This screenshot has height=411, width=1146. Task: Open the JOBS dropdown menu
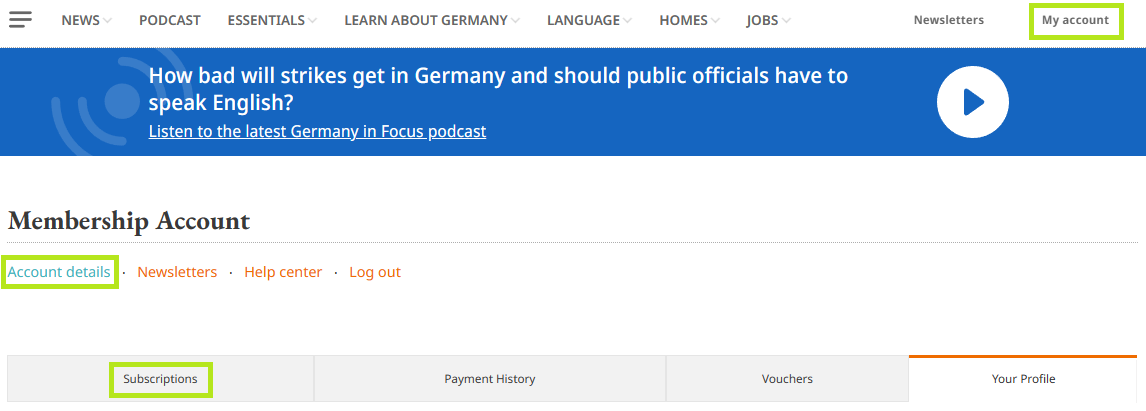coord(768,20)
